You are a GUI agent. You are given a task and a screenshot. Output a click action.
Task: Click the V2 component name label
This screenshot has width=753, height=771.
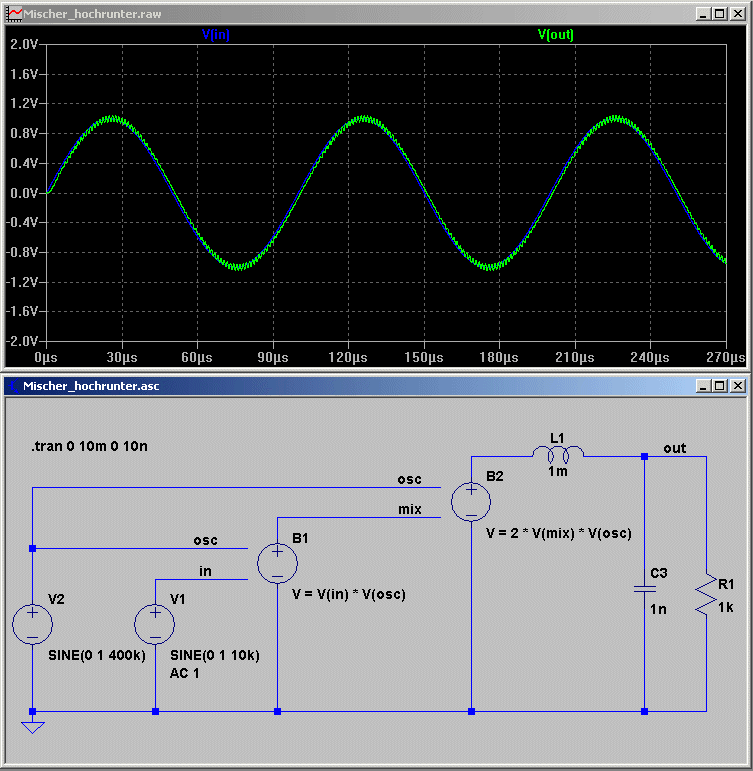[x=56, y=599]
